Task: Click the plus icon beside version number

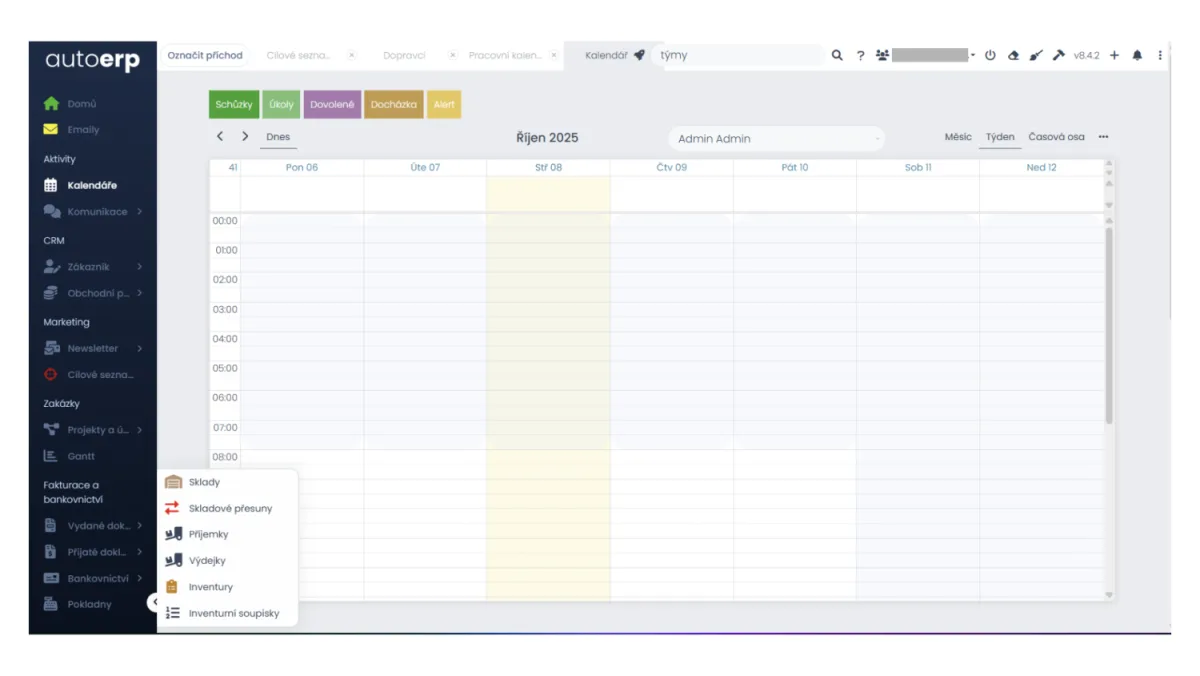Action: click(x=1114, y=56)
